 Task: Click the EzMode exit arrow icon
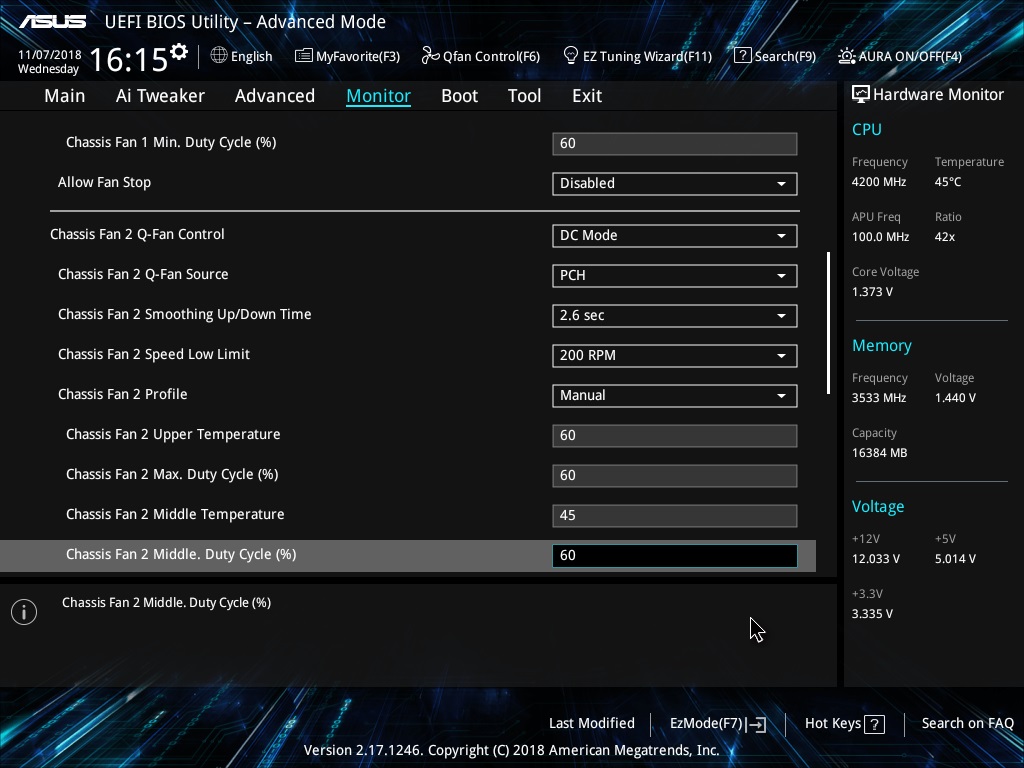(x=756, y=724)
